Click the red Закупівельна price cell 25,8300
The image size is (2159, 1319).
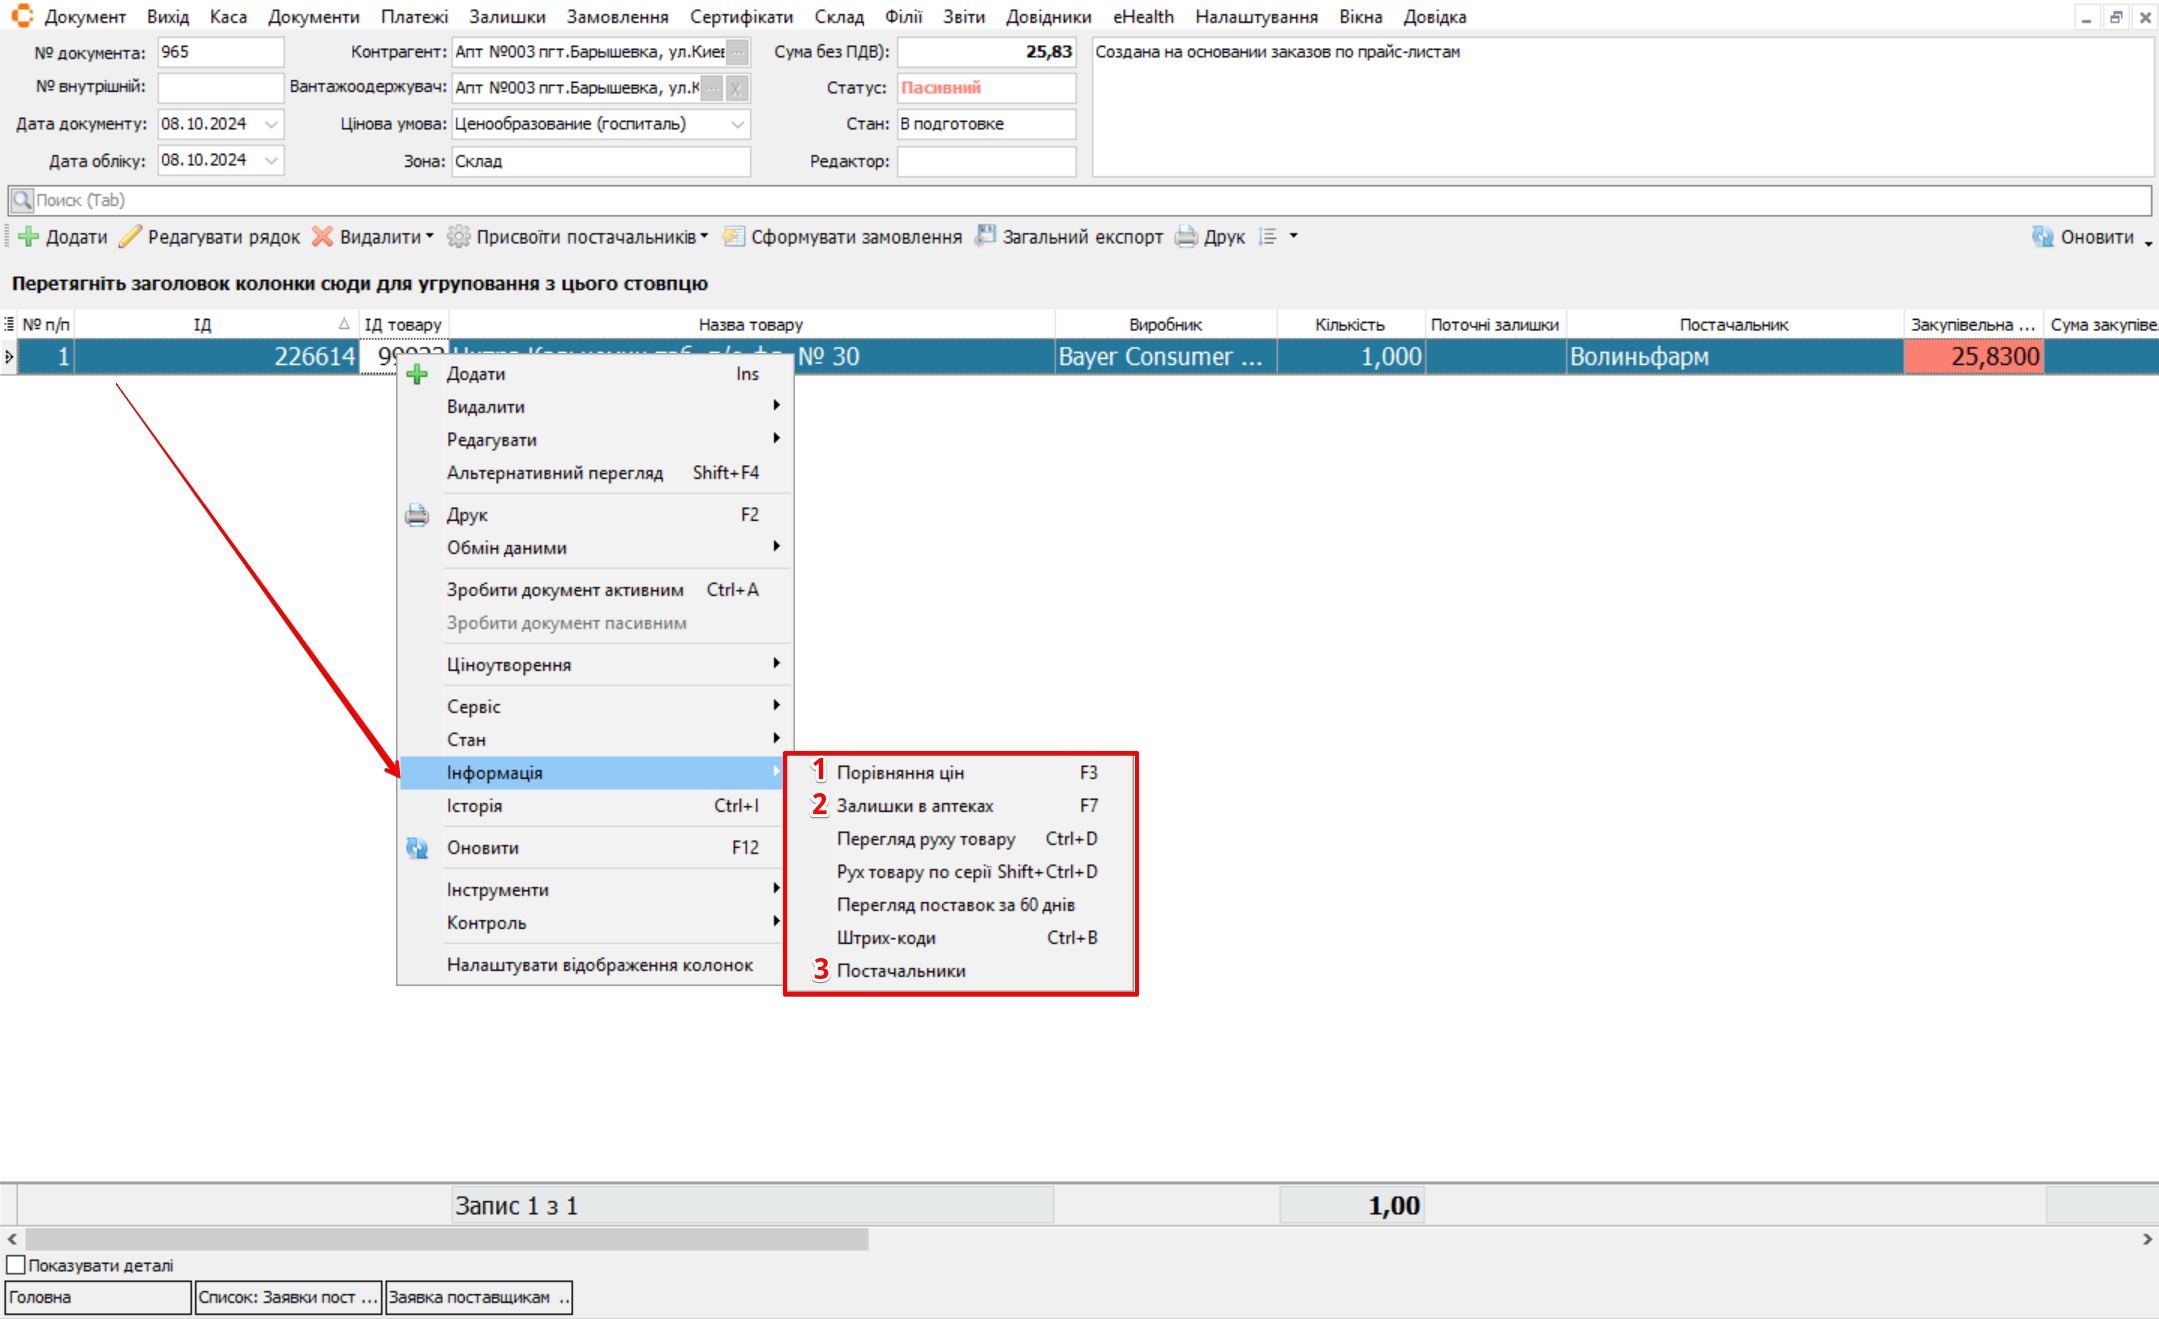coord(1972,357)
